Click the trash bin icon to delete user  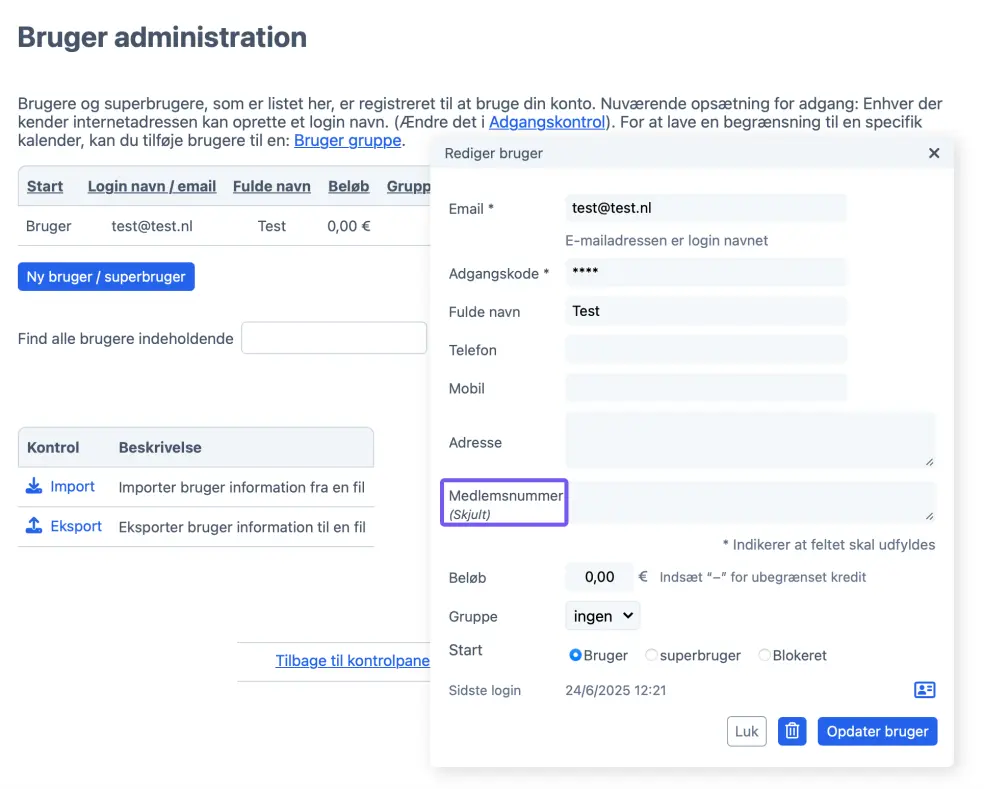click(791, 731)
